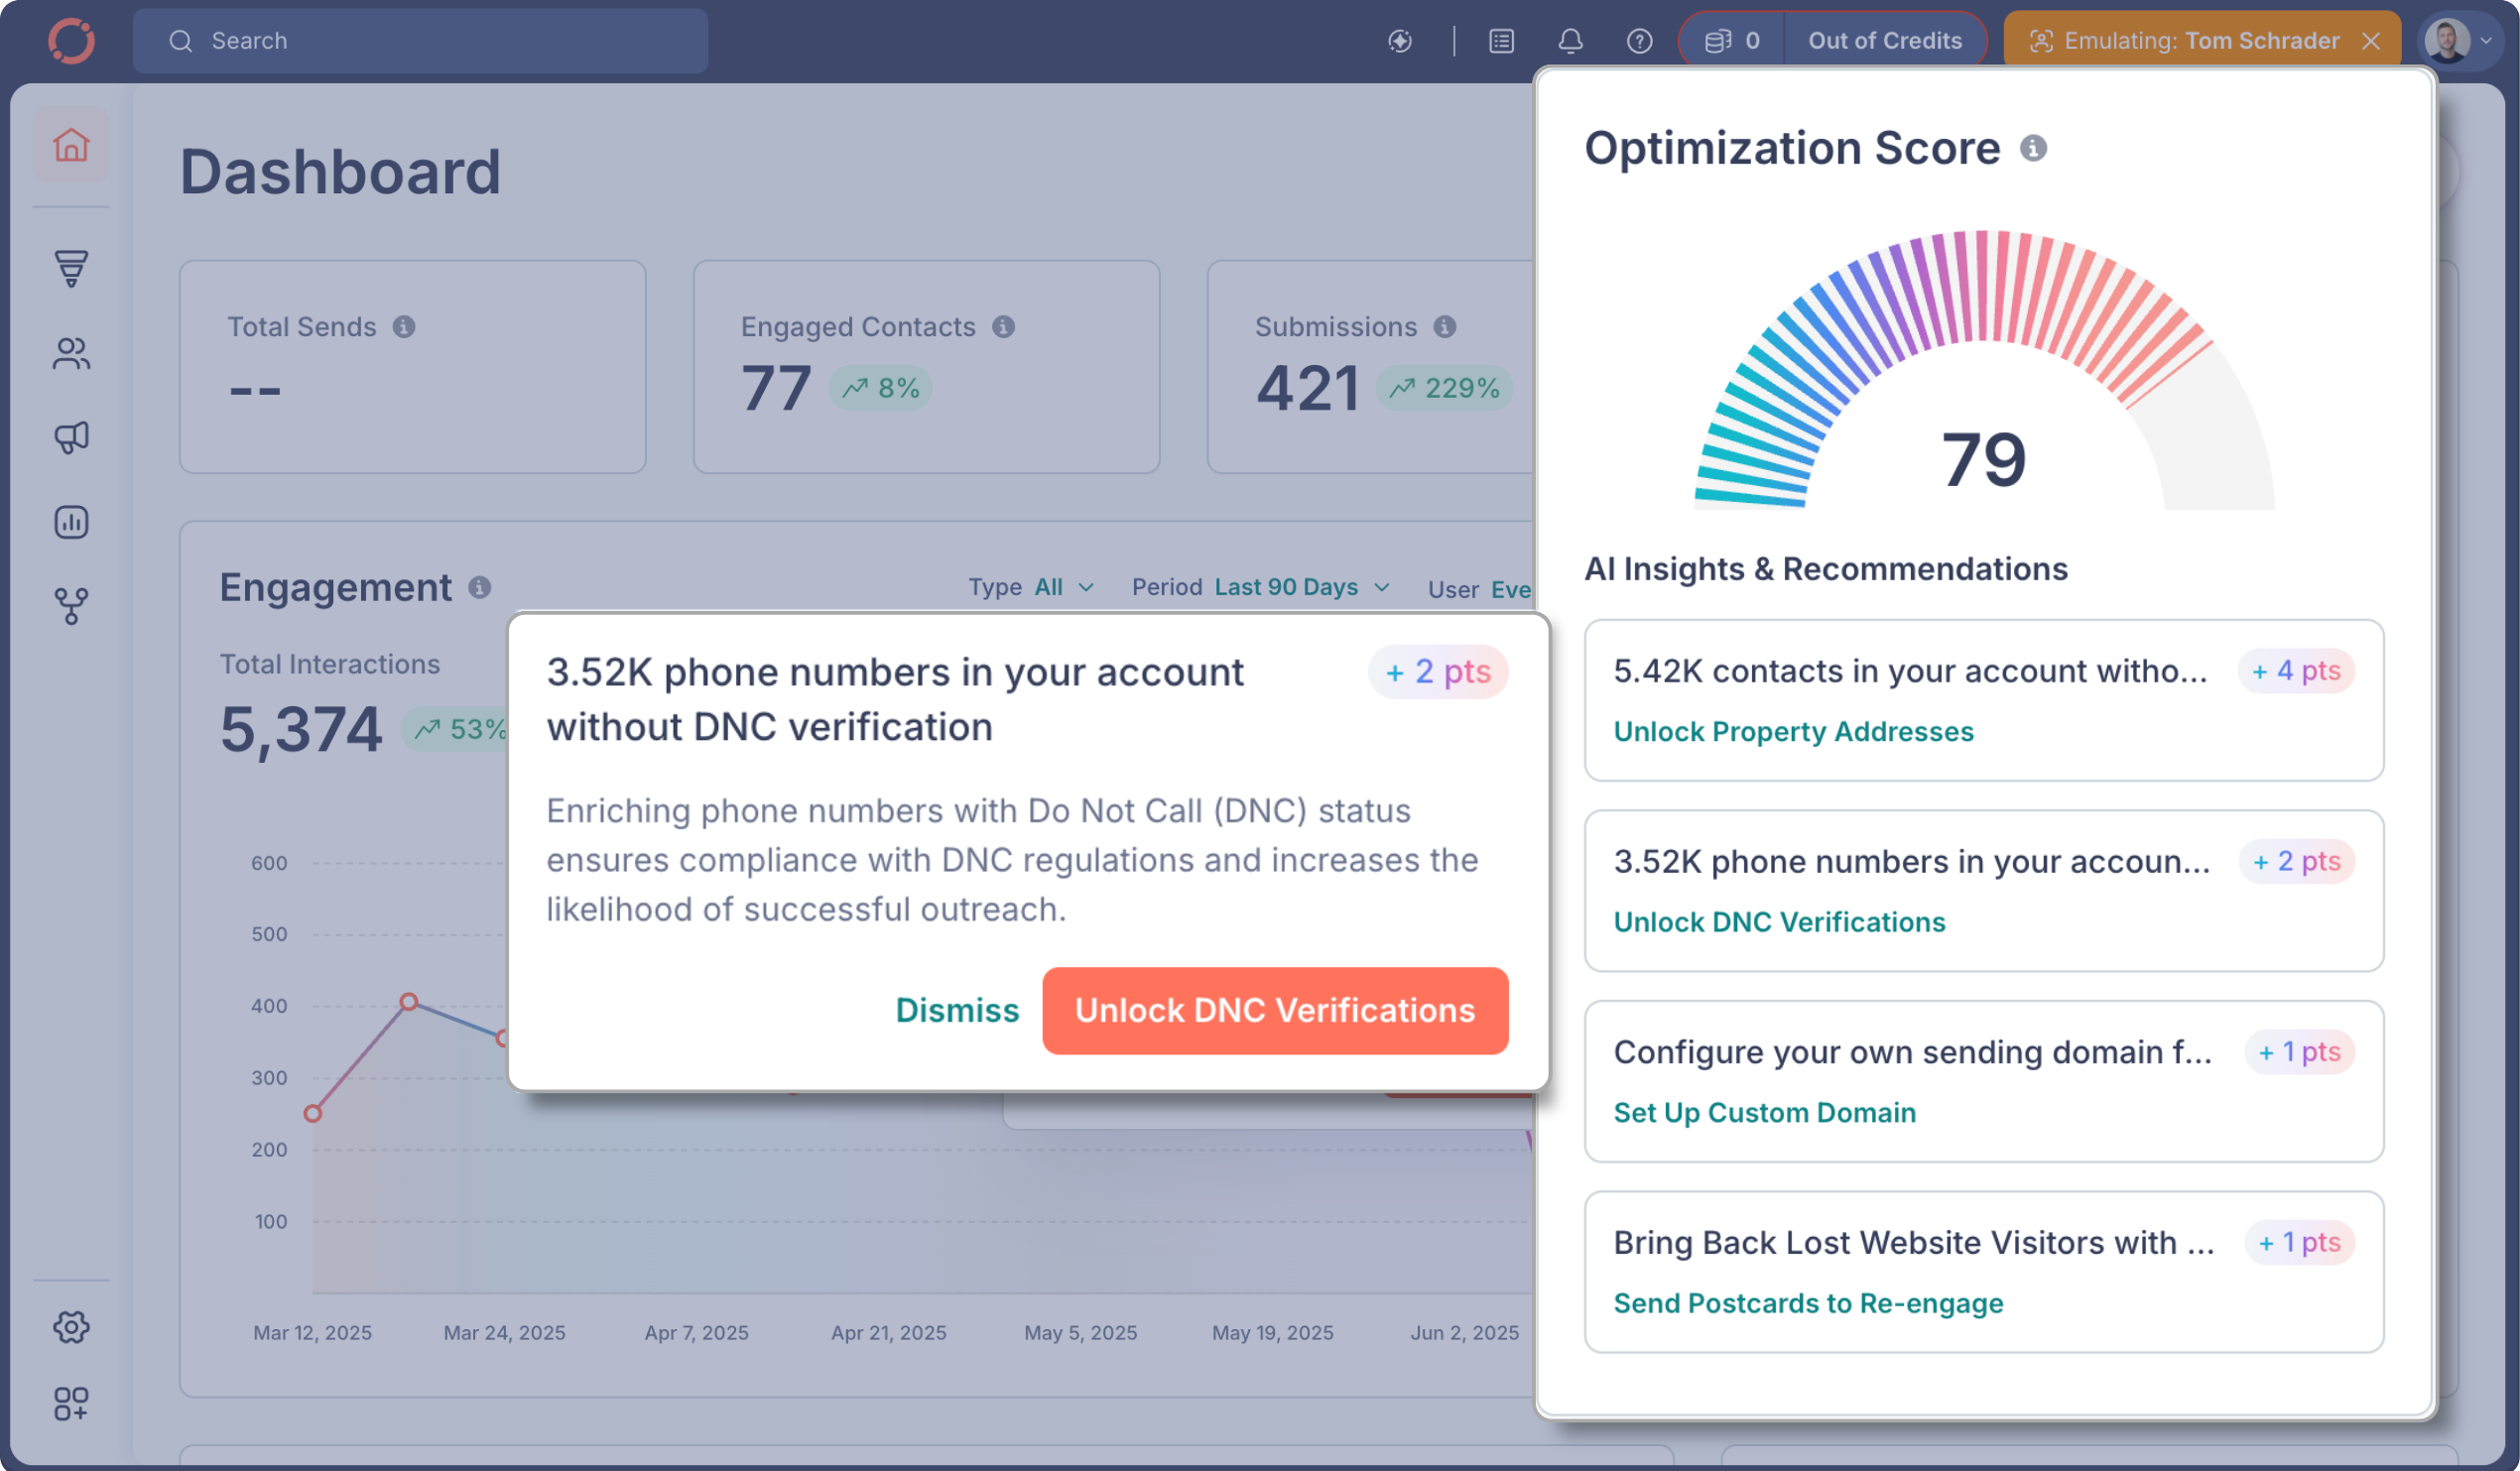Click the megaphone Campaigns icon
Screen dimensions: 2520x1471
pos(71,438)
